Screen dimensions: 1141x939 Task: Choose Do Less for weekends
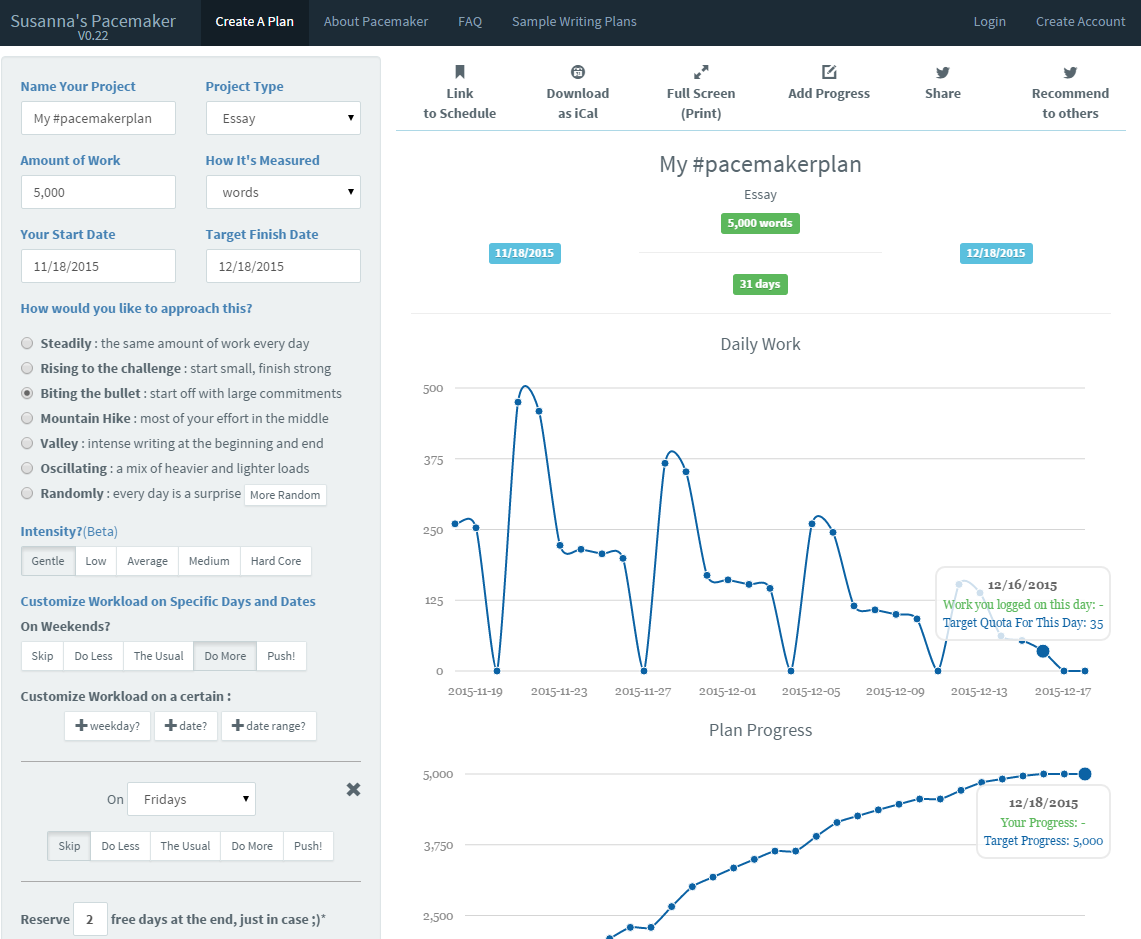94,656
